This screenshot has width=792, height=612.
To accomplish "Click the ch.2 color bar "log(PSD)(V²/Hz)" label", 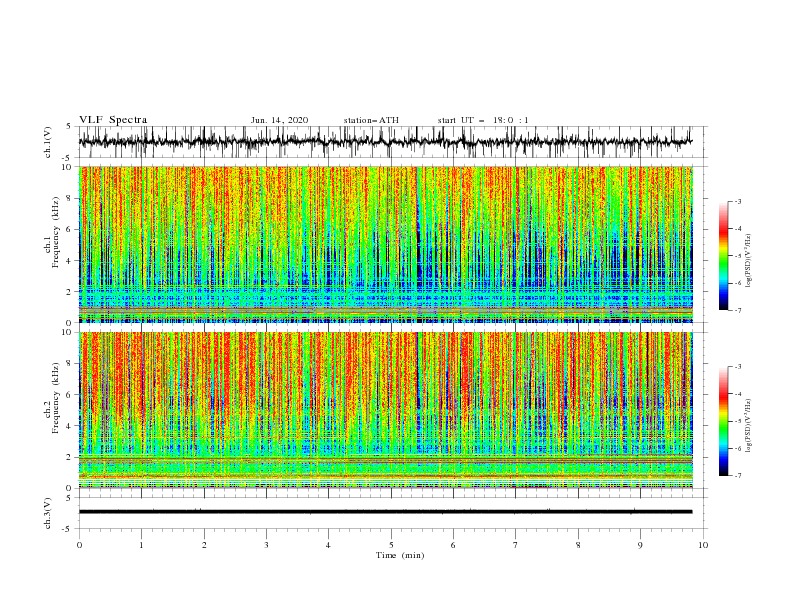I will tap(749, 425).
